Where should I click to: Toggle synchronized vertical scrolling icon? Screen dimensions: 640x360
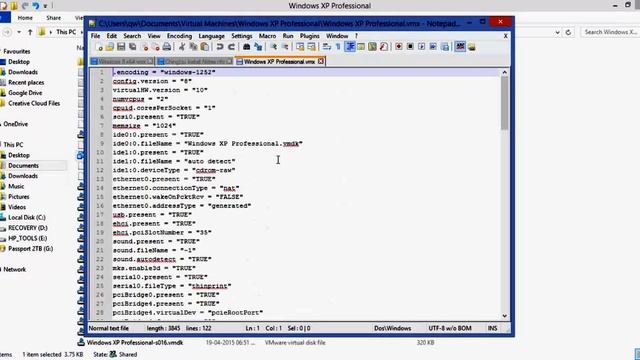tap(300, 47)
